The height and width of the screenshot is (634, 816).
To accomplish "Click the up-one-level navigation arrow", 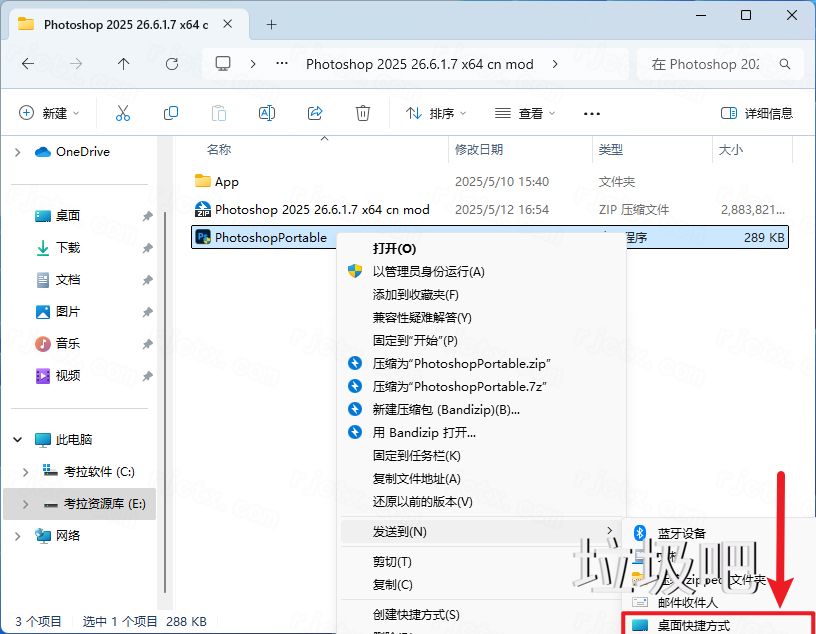I will click(x=122, y=63).
